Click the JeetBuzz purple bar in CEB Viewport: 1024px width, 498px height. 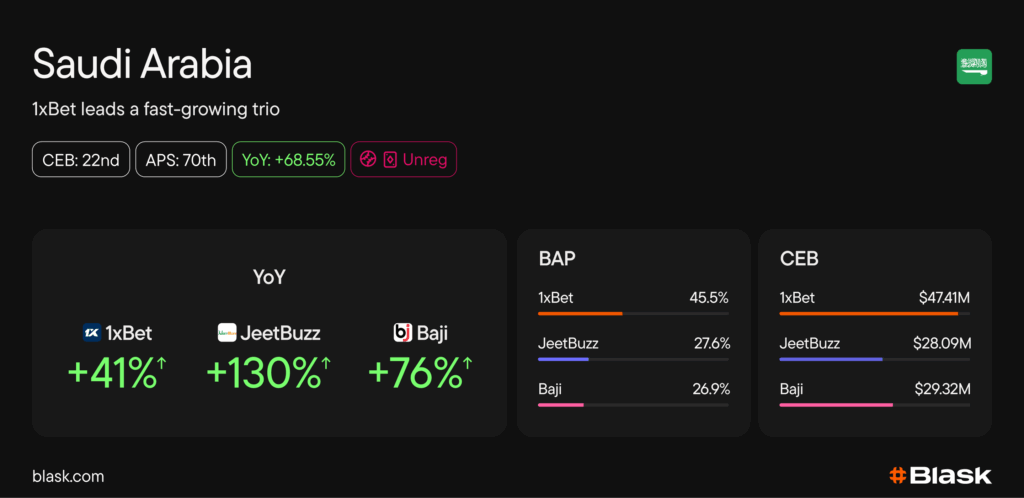[831, 359]
